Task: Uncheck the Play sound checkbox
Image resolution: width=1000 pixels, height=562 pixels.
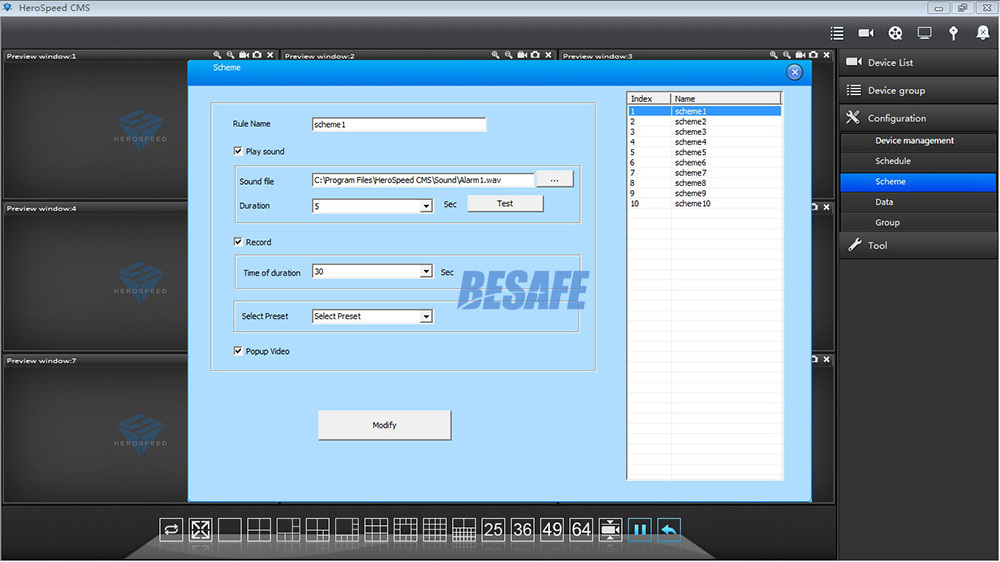Action: (238, 152)
